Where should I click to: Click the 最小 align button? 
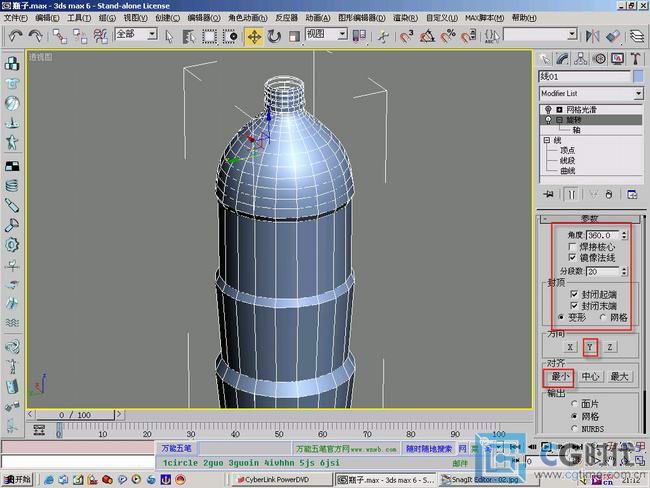point(560,376)
